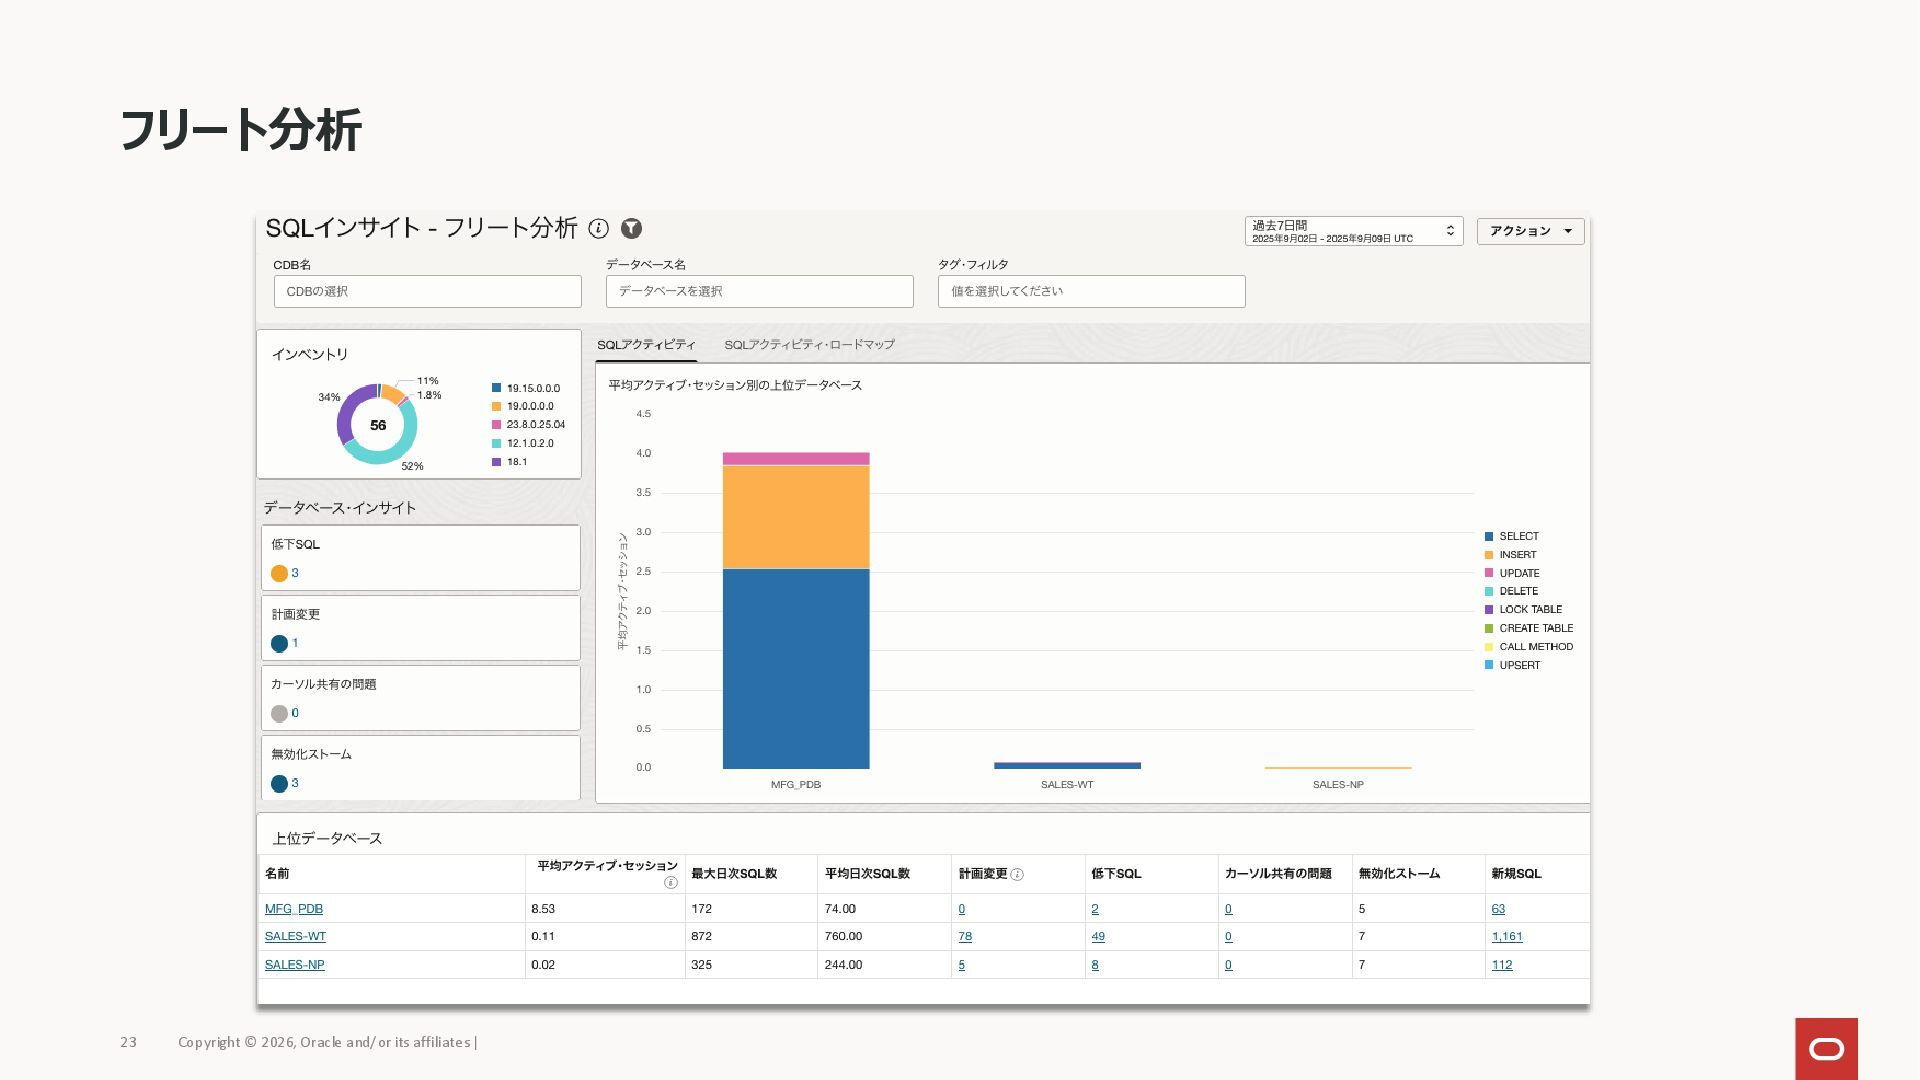Click the gray circle under カーソル共有の問題
Image resolution: width=1920 pixels, height=1080 pixels.
[279, 714]
